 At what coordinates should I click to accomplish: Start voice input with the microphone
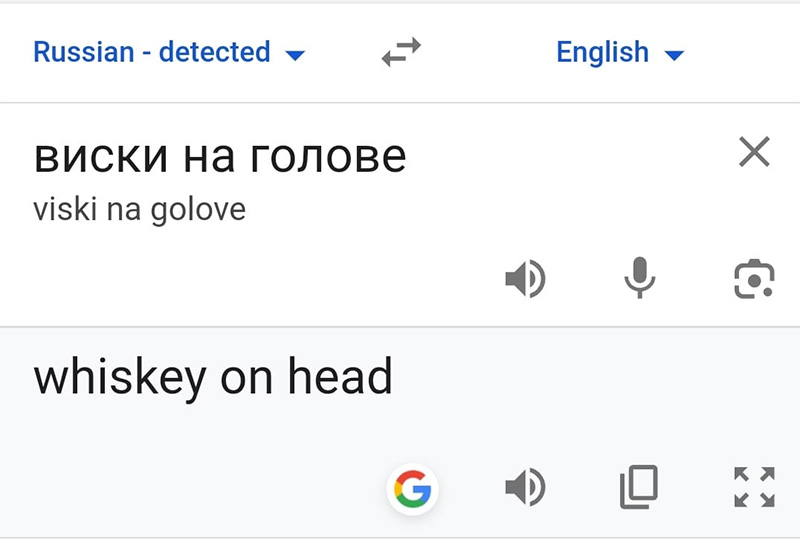pyautogui.click(x=639, y=279)
